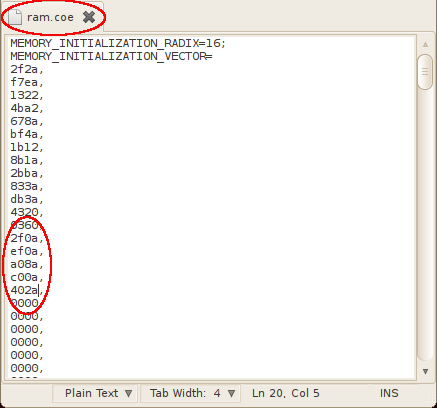437x408 pixels.
Task: Click the value 8b1a,
Action: point(27,160)
